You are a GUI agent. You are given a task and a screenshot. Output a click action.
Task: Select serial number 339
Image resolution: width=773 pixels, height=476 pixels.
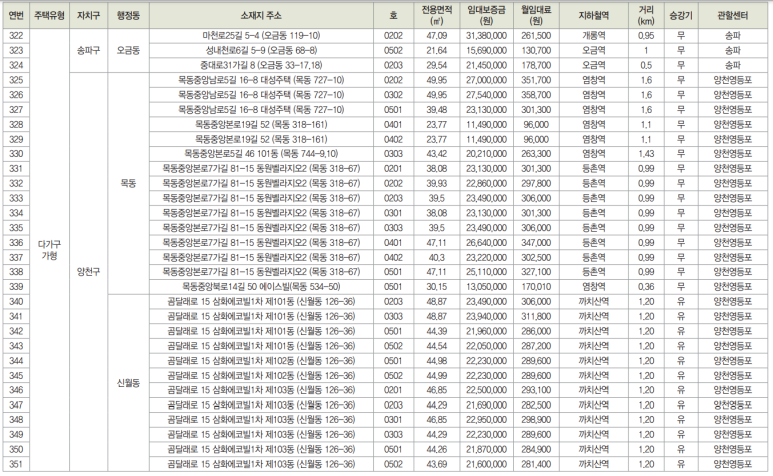click(x=16, y=287)
